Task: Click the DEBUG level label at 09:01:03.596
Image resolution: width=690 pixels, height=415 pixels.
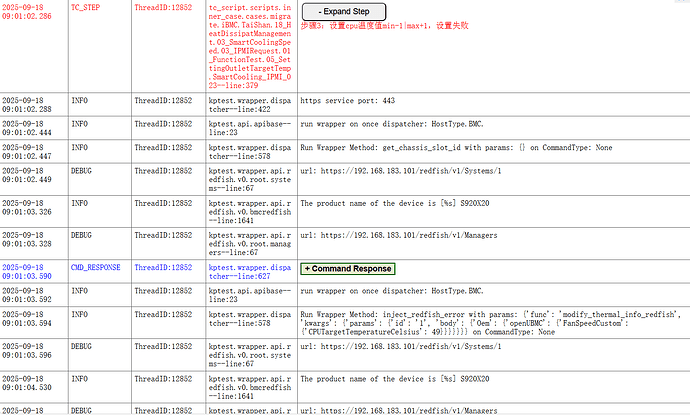Action: 87,350
